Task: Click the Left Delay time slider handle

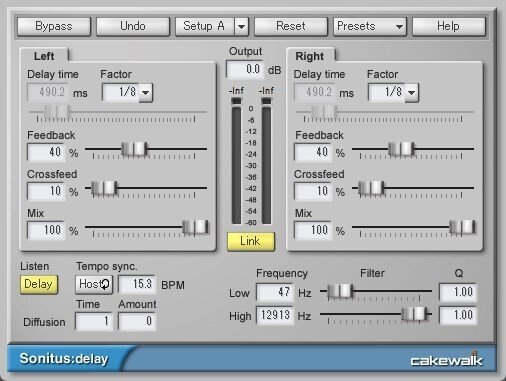Action: (x=57, y=112)
